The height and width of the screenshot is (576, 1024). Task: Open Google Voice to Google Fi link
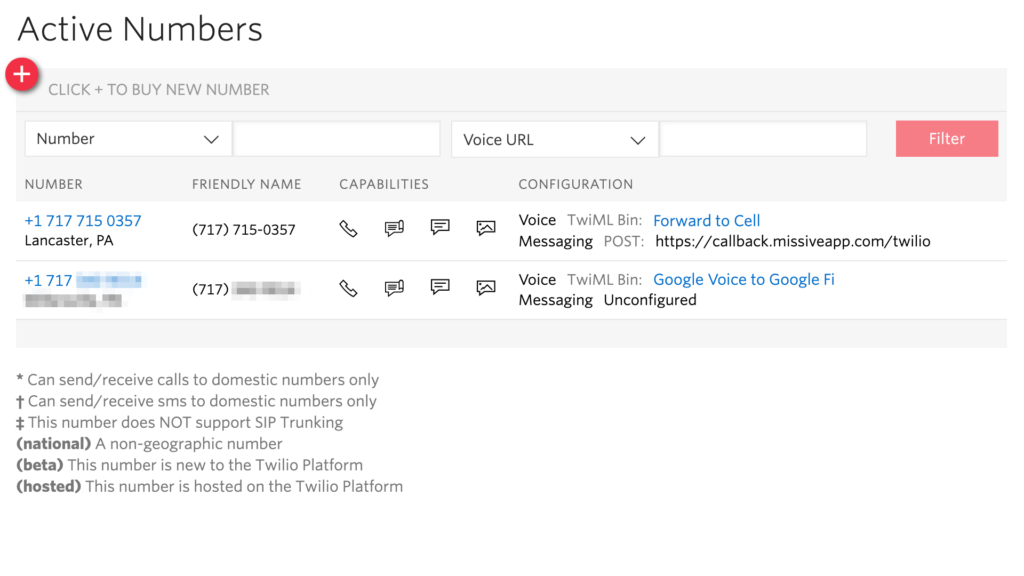[x=743, y=280]
